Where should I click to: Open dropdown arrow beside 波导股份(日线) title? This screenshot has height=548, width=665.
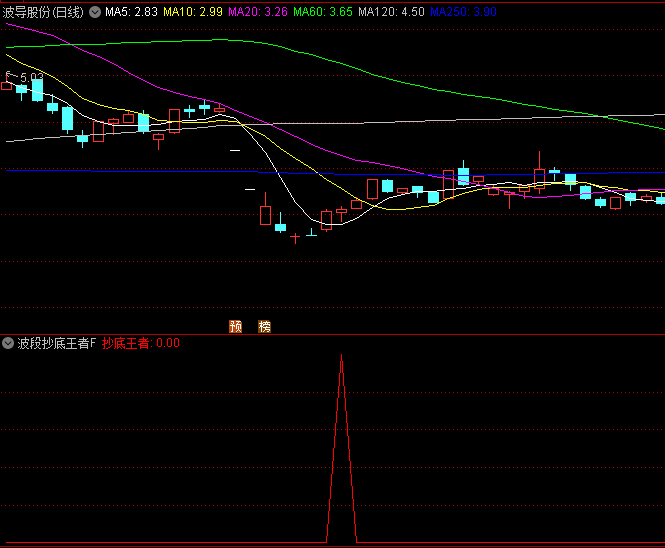tap(95, 12)
